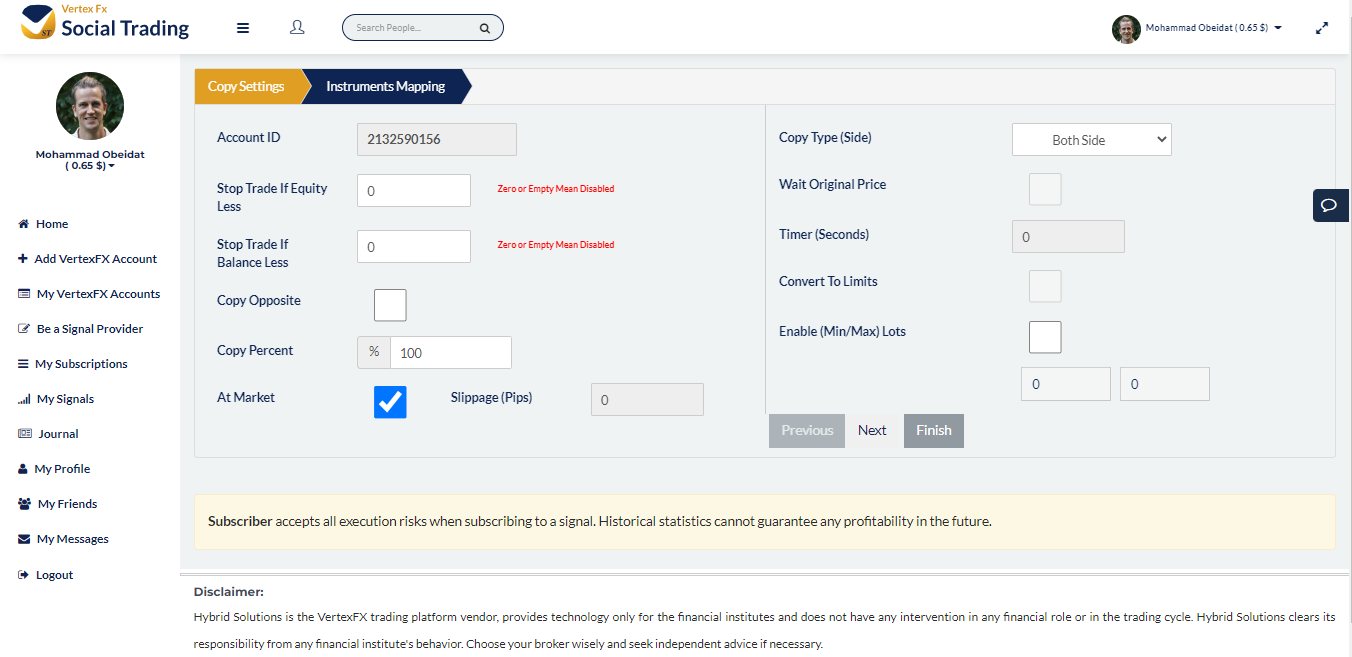Open Add VertexFX Account
The image size is (1352, 657).
[x=95, y=259]
